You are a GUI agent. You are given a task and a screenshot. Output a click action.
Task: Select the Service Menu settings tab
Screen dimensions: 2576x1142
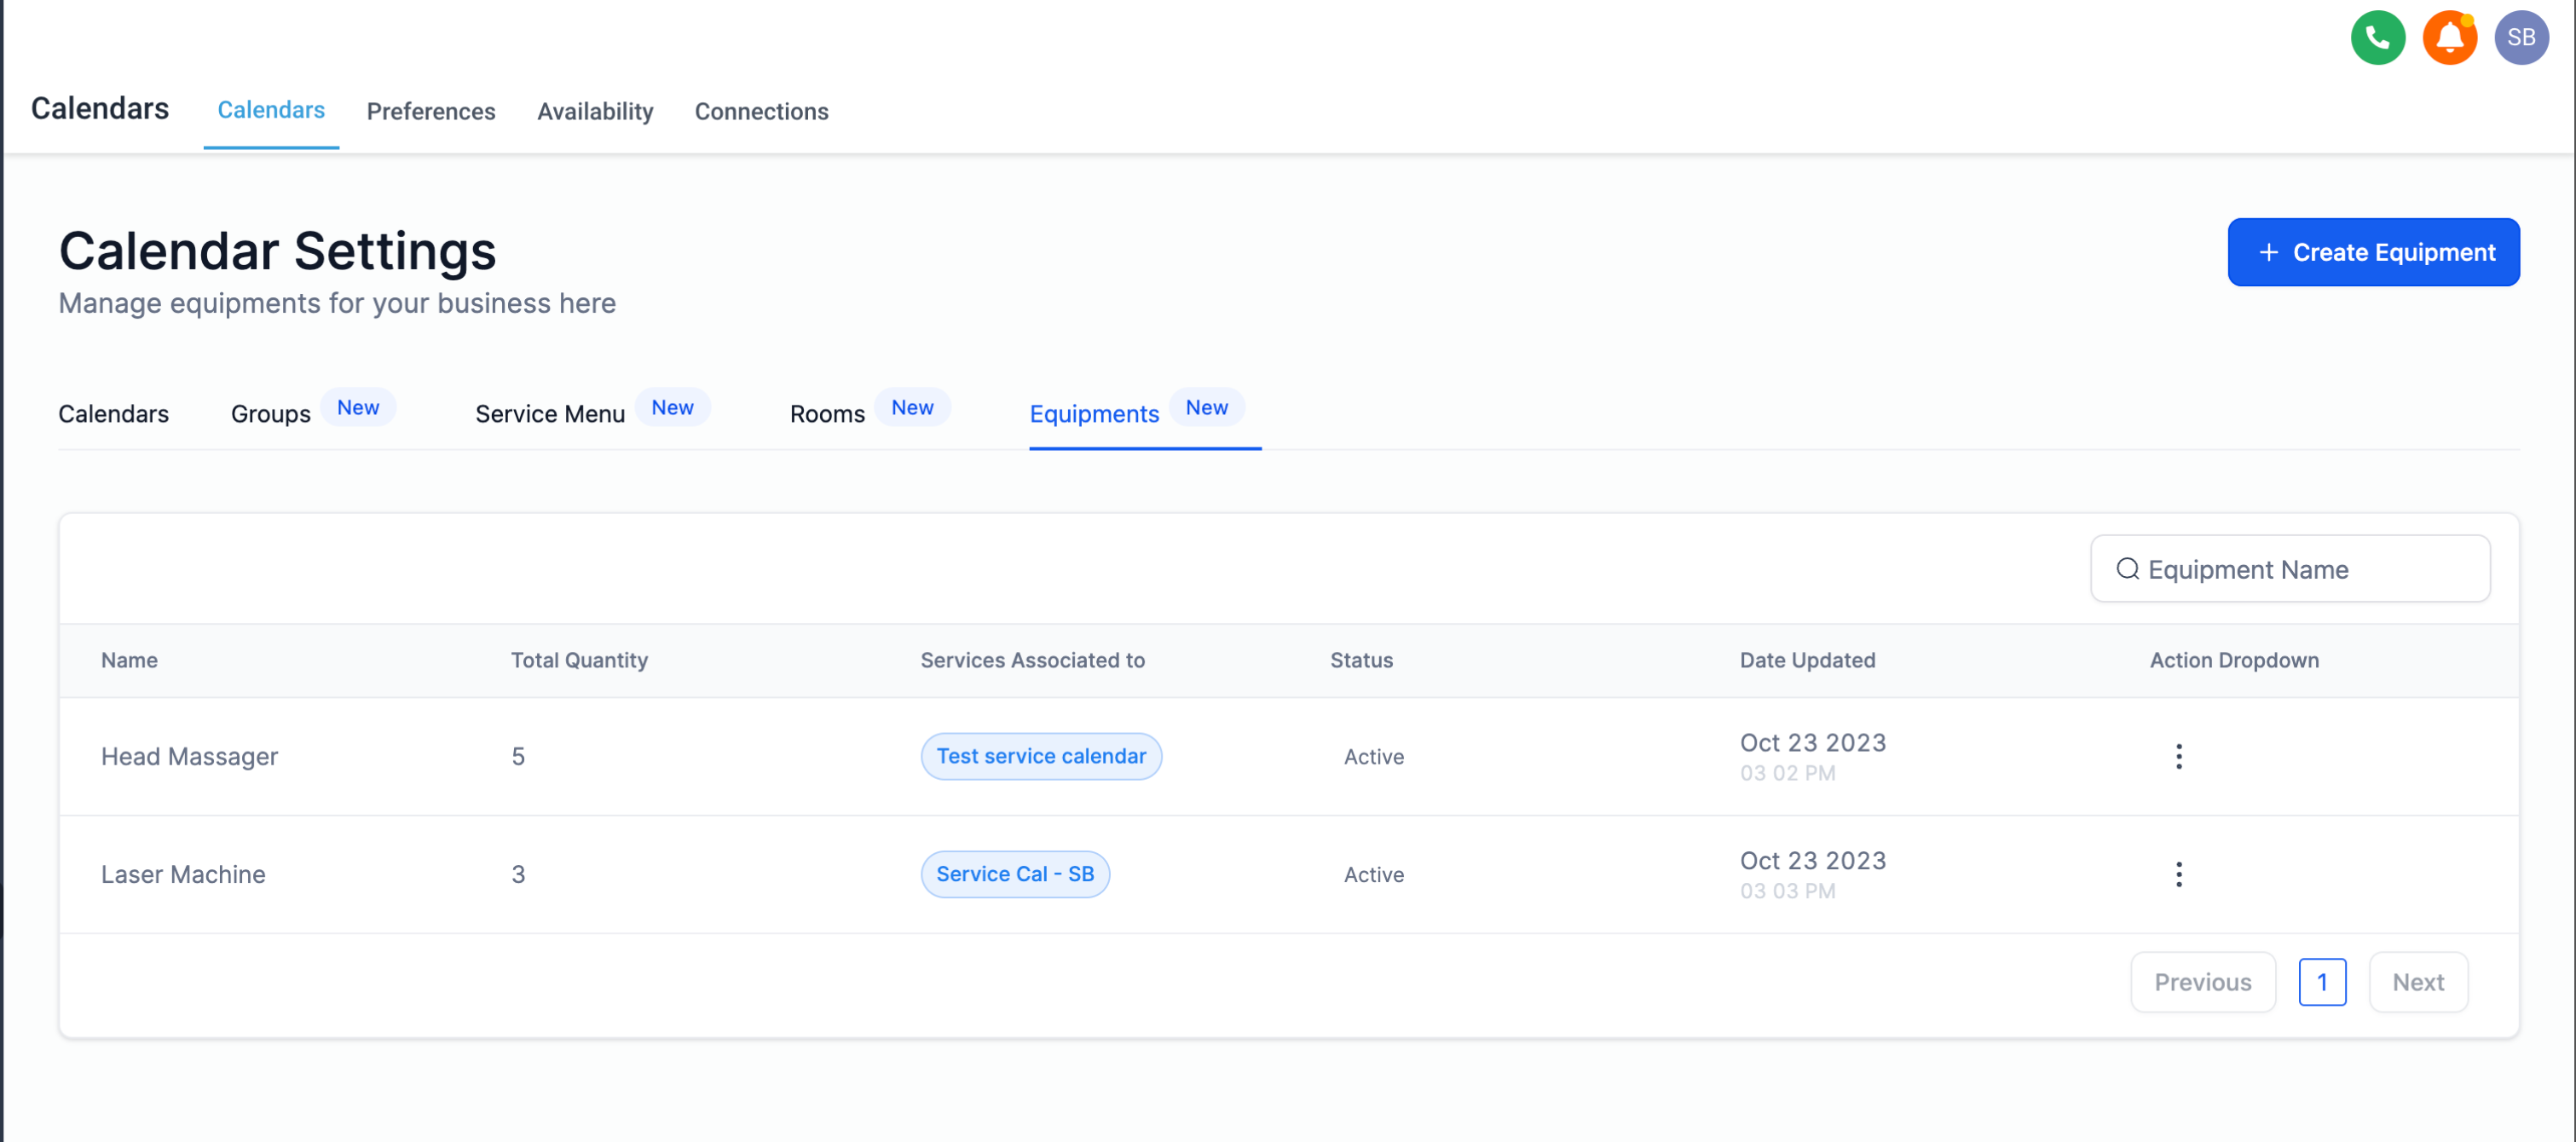pyautogui.click(x=550, y=414)
